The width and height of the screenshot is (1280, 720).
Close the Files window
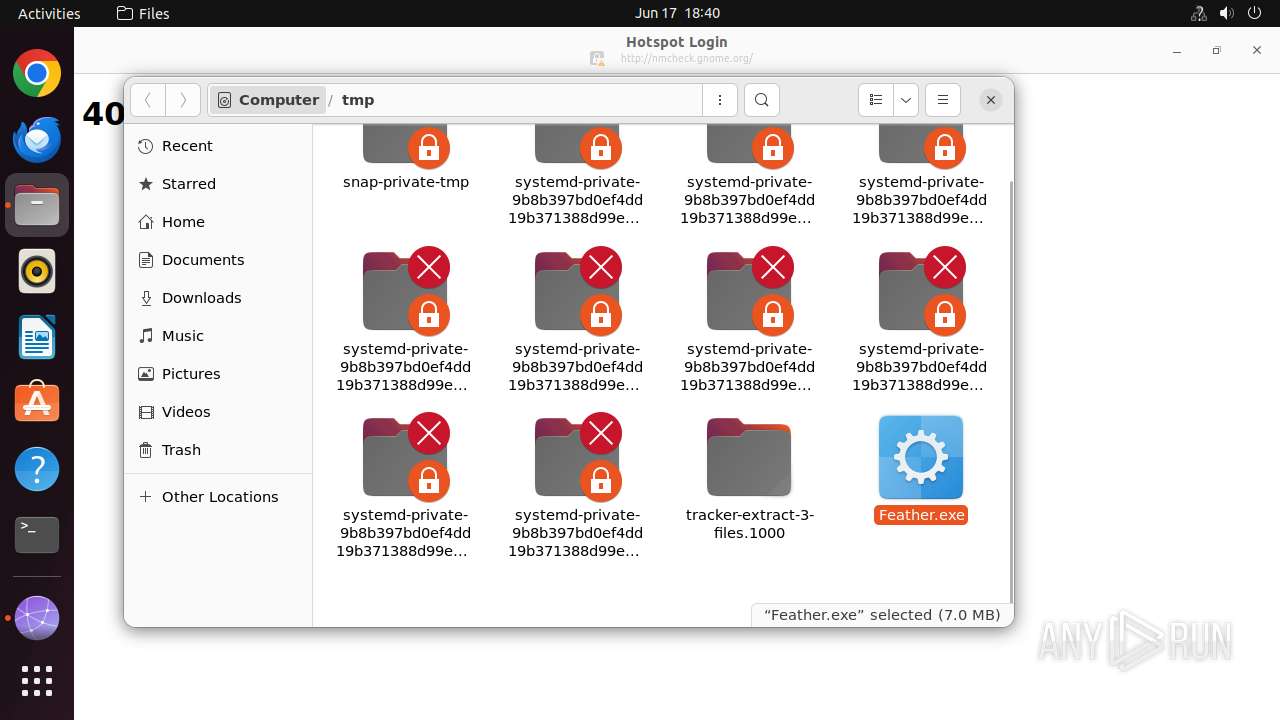coord(990,100)
